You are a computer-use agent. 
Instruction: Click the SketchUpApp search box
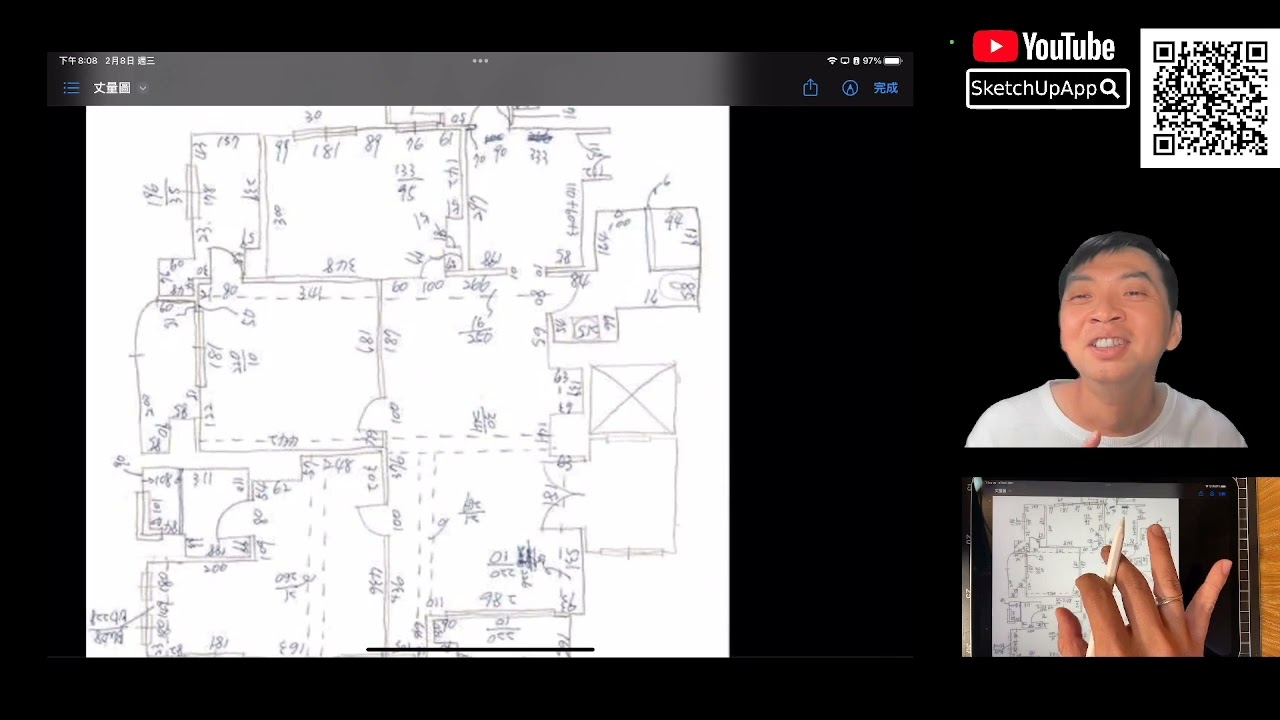point(1047,89)
